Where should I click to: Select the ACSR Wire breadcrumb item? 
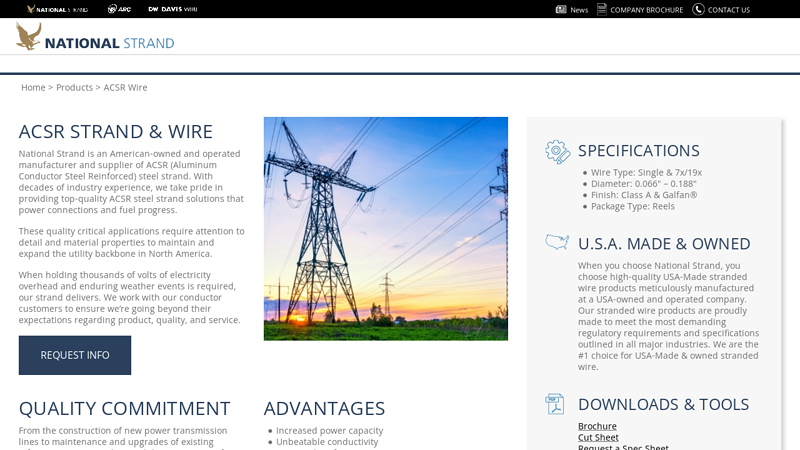pyautogui.click(x=126, y=87)
